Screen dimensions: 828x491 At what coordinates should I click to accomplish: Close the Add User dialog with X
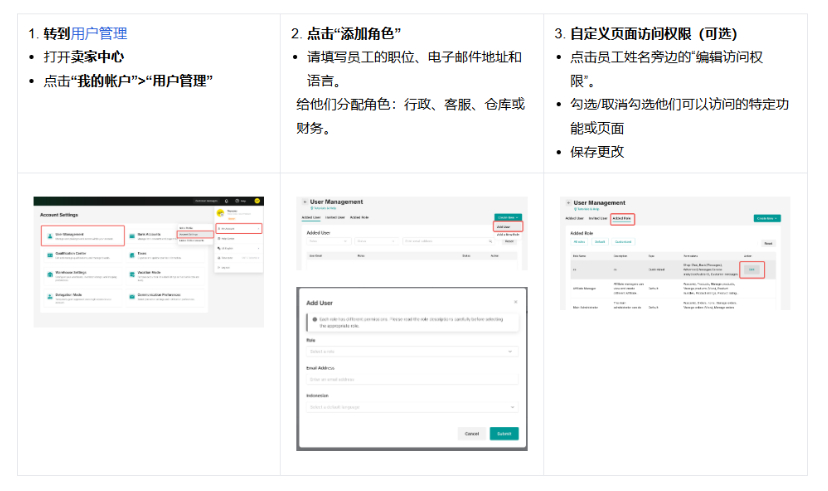(515, 301)
